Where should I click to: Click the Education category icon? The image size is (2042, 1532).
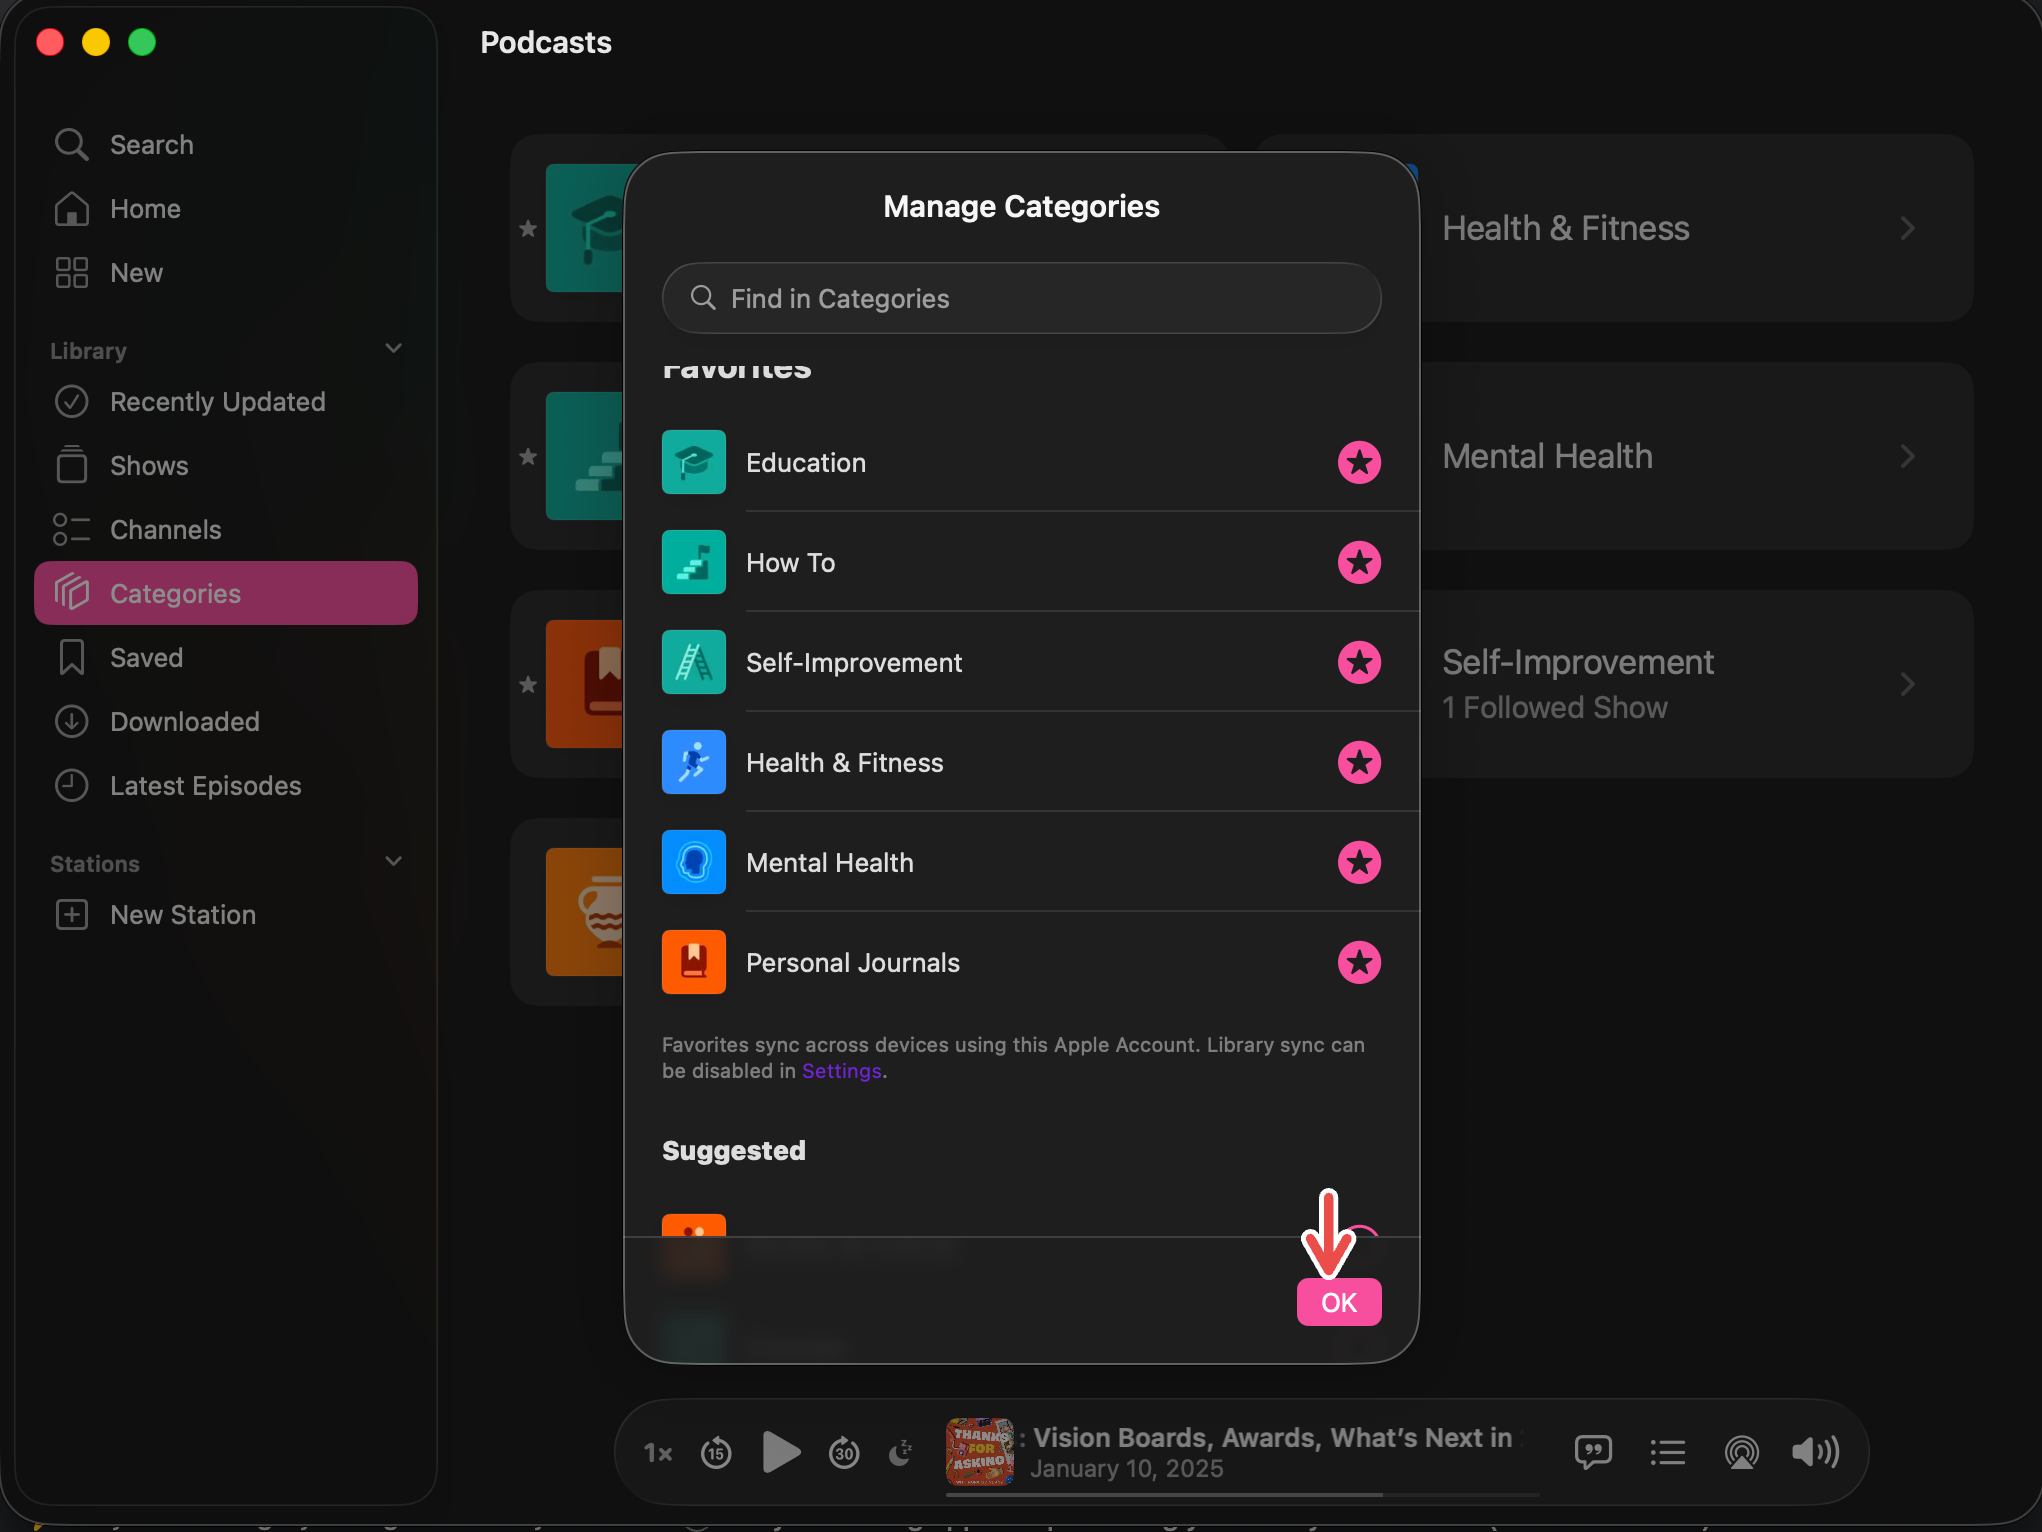coord(694,462)
